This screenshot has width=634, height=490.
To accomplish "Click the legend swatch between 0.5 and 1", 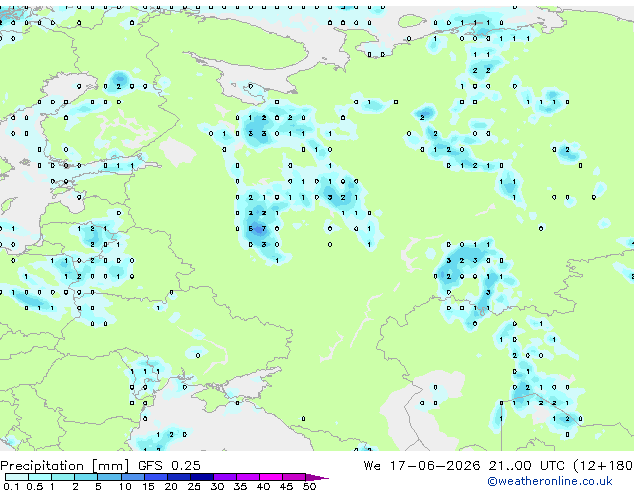I will 40,477.
